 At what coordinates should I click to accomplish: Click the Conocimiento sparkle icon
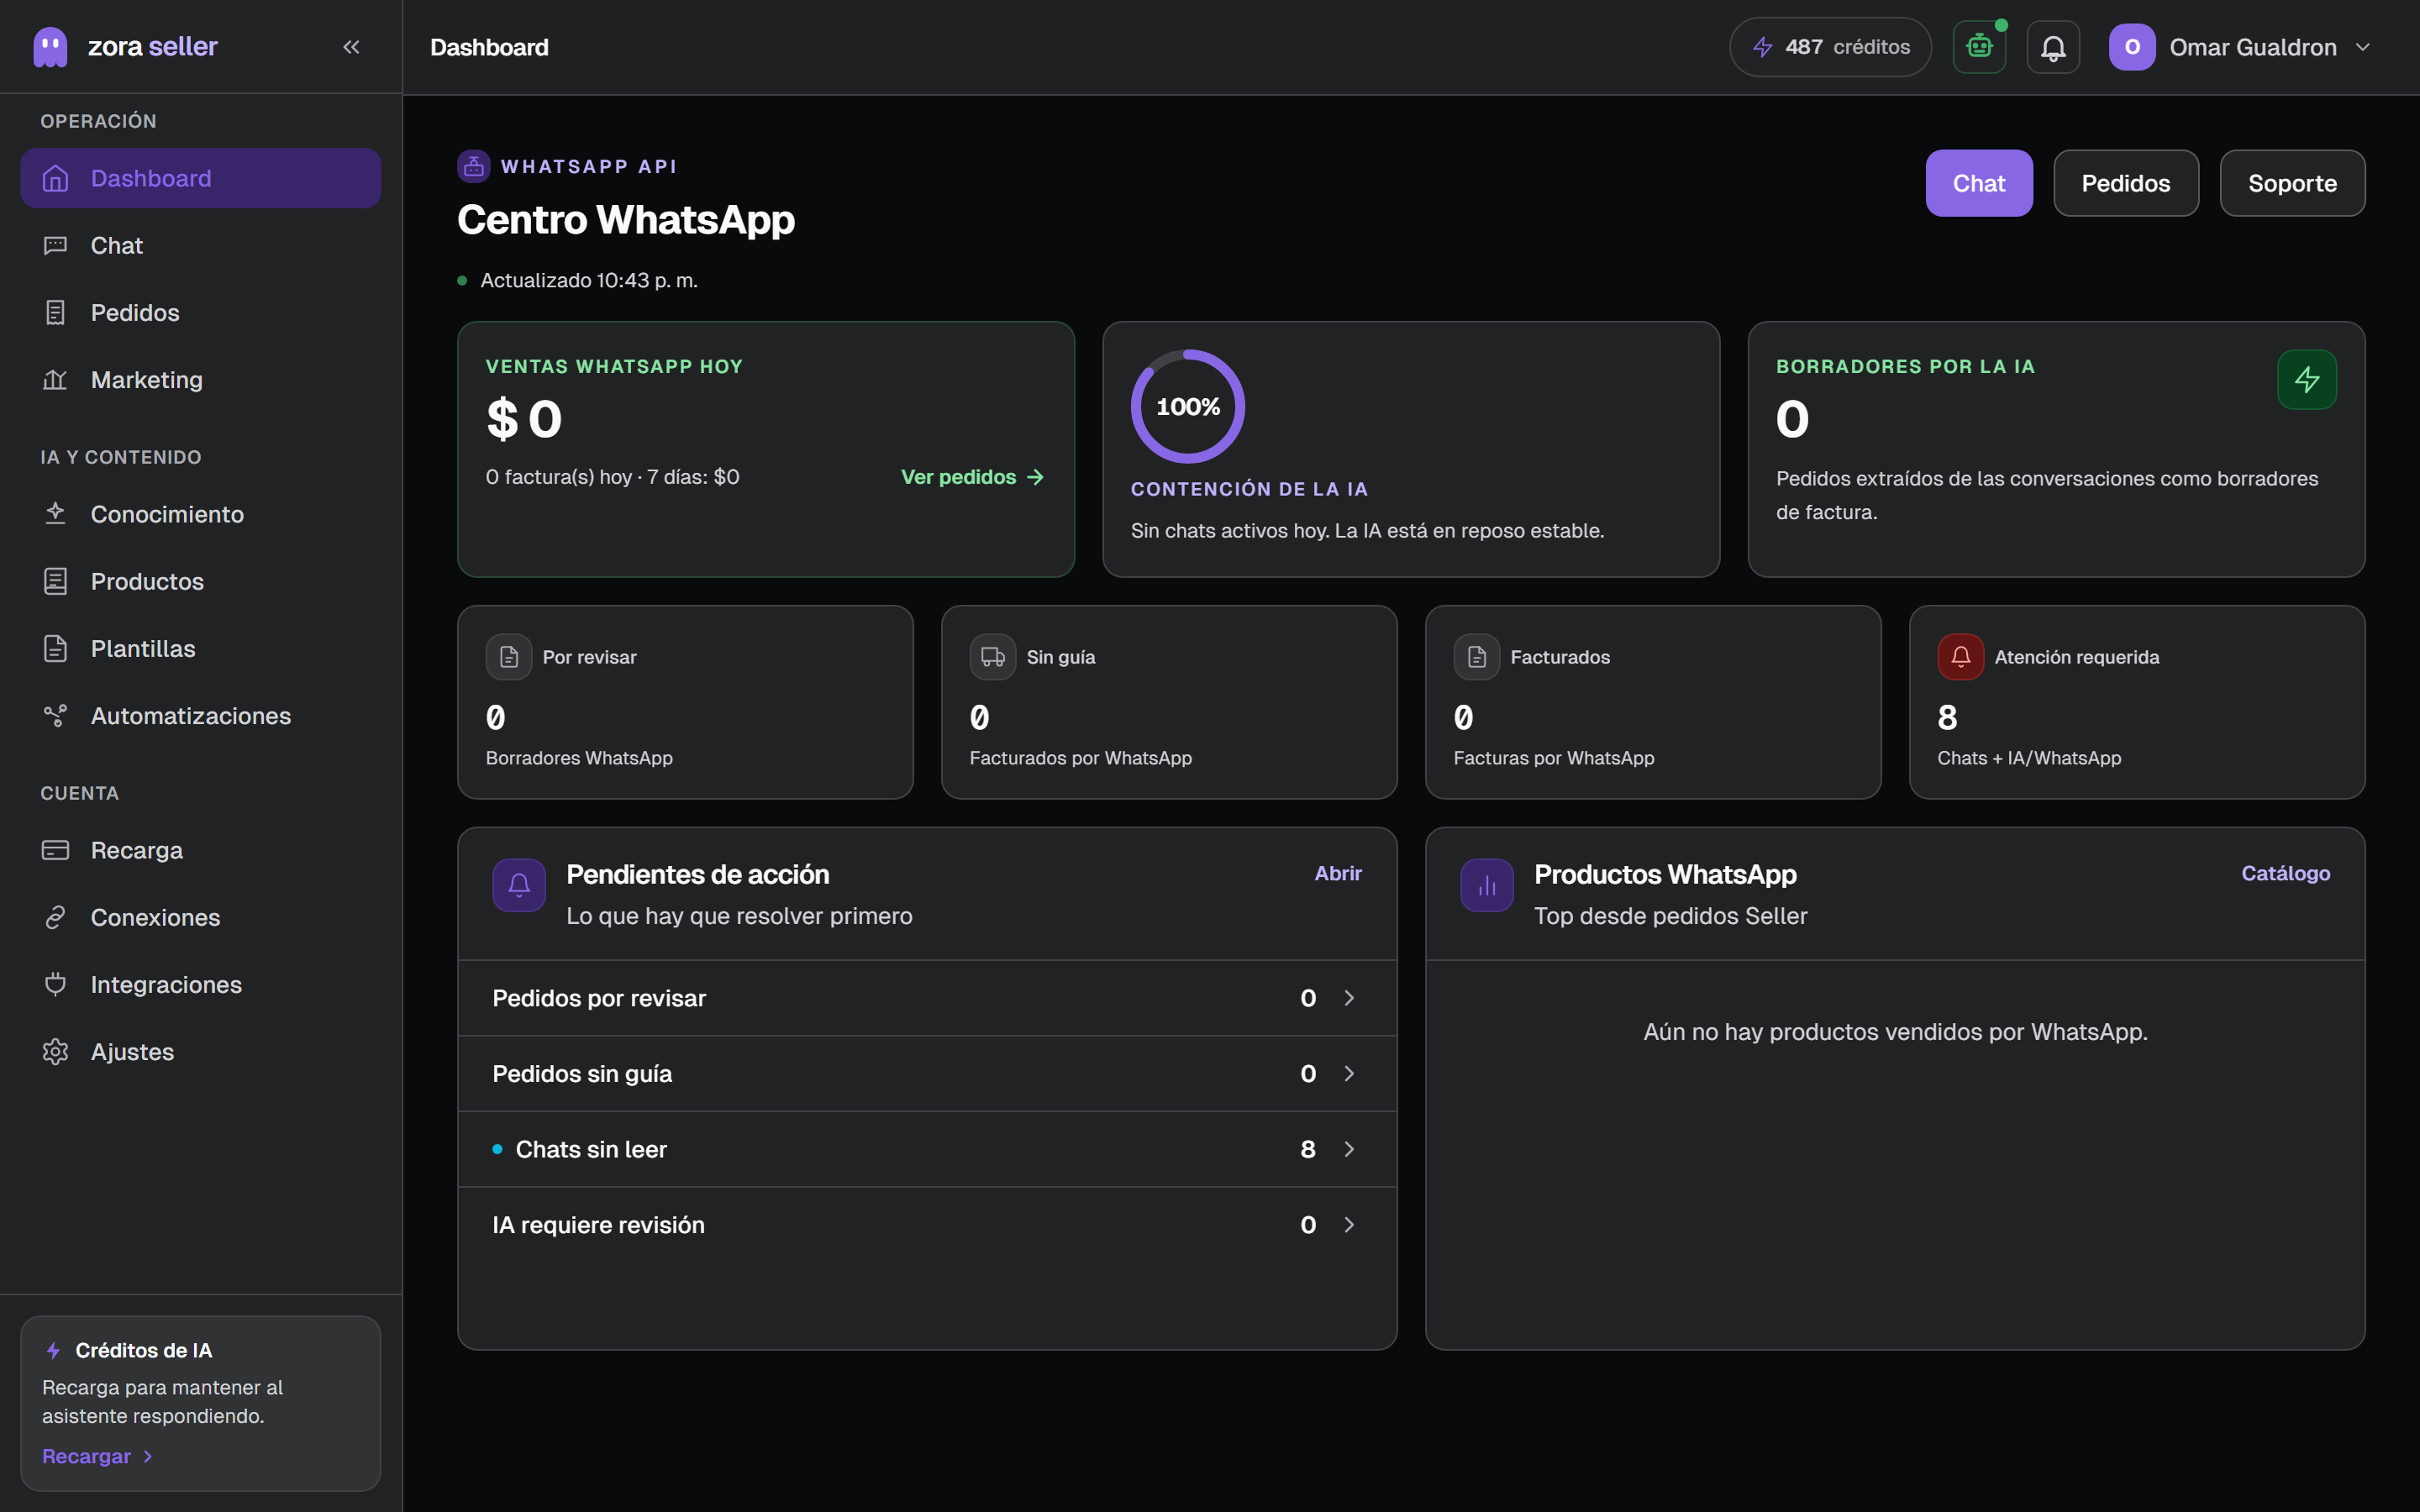pos(56,514)
